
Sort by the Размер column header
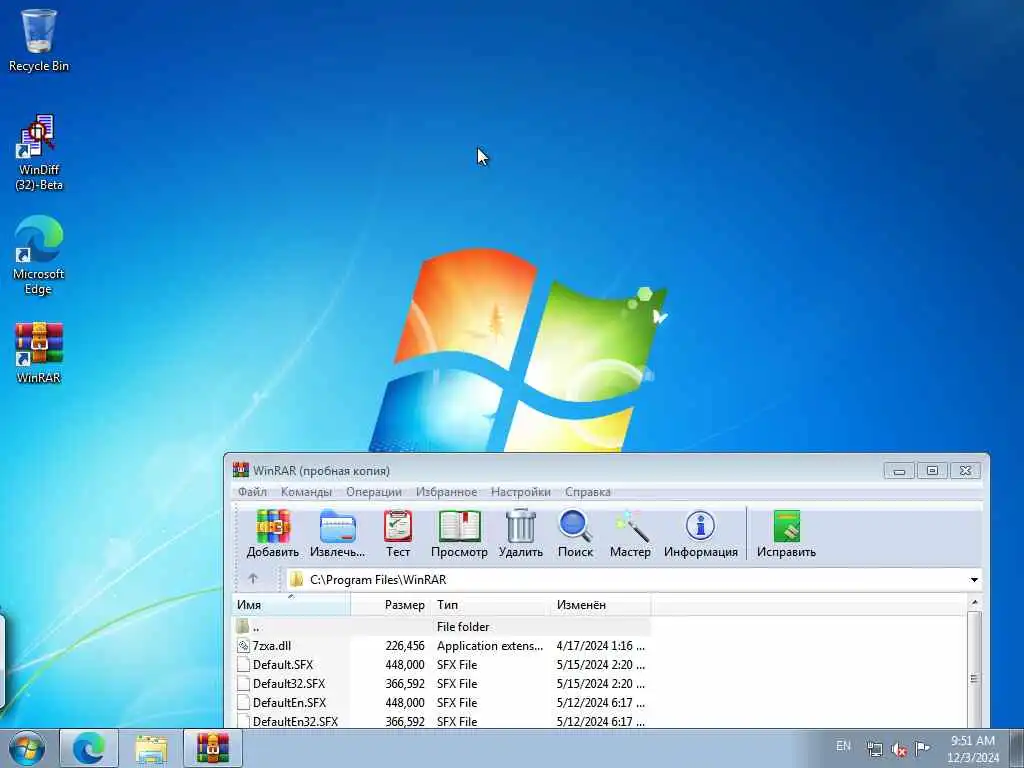pos(390,605)
